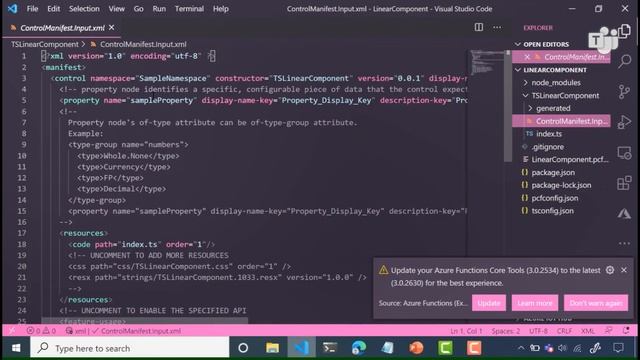The image size is (640, 360).
Task: Open the Edit menu
Action: 53,9
